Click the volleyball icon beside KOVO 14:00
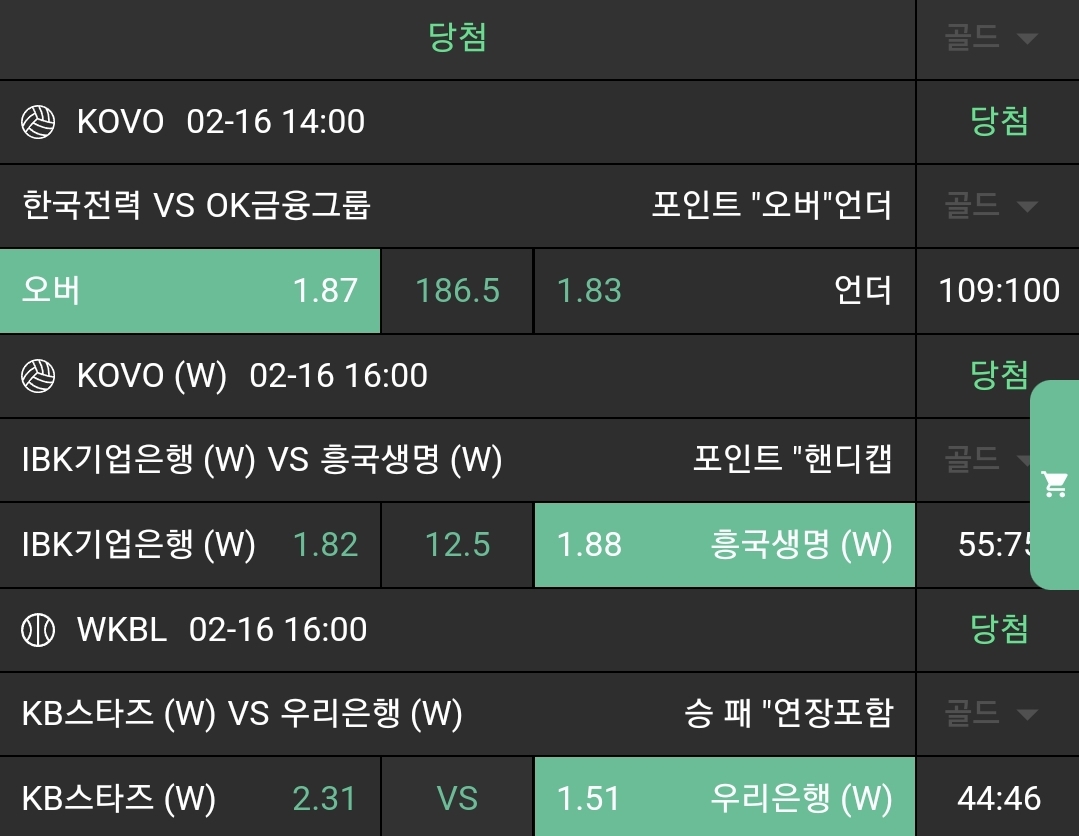The width and height of the screenshot is (1079, 836). click(x=38, y=122)
